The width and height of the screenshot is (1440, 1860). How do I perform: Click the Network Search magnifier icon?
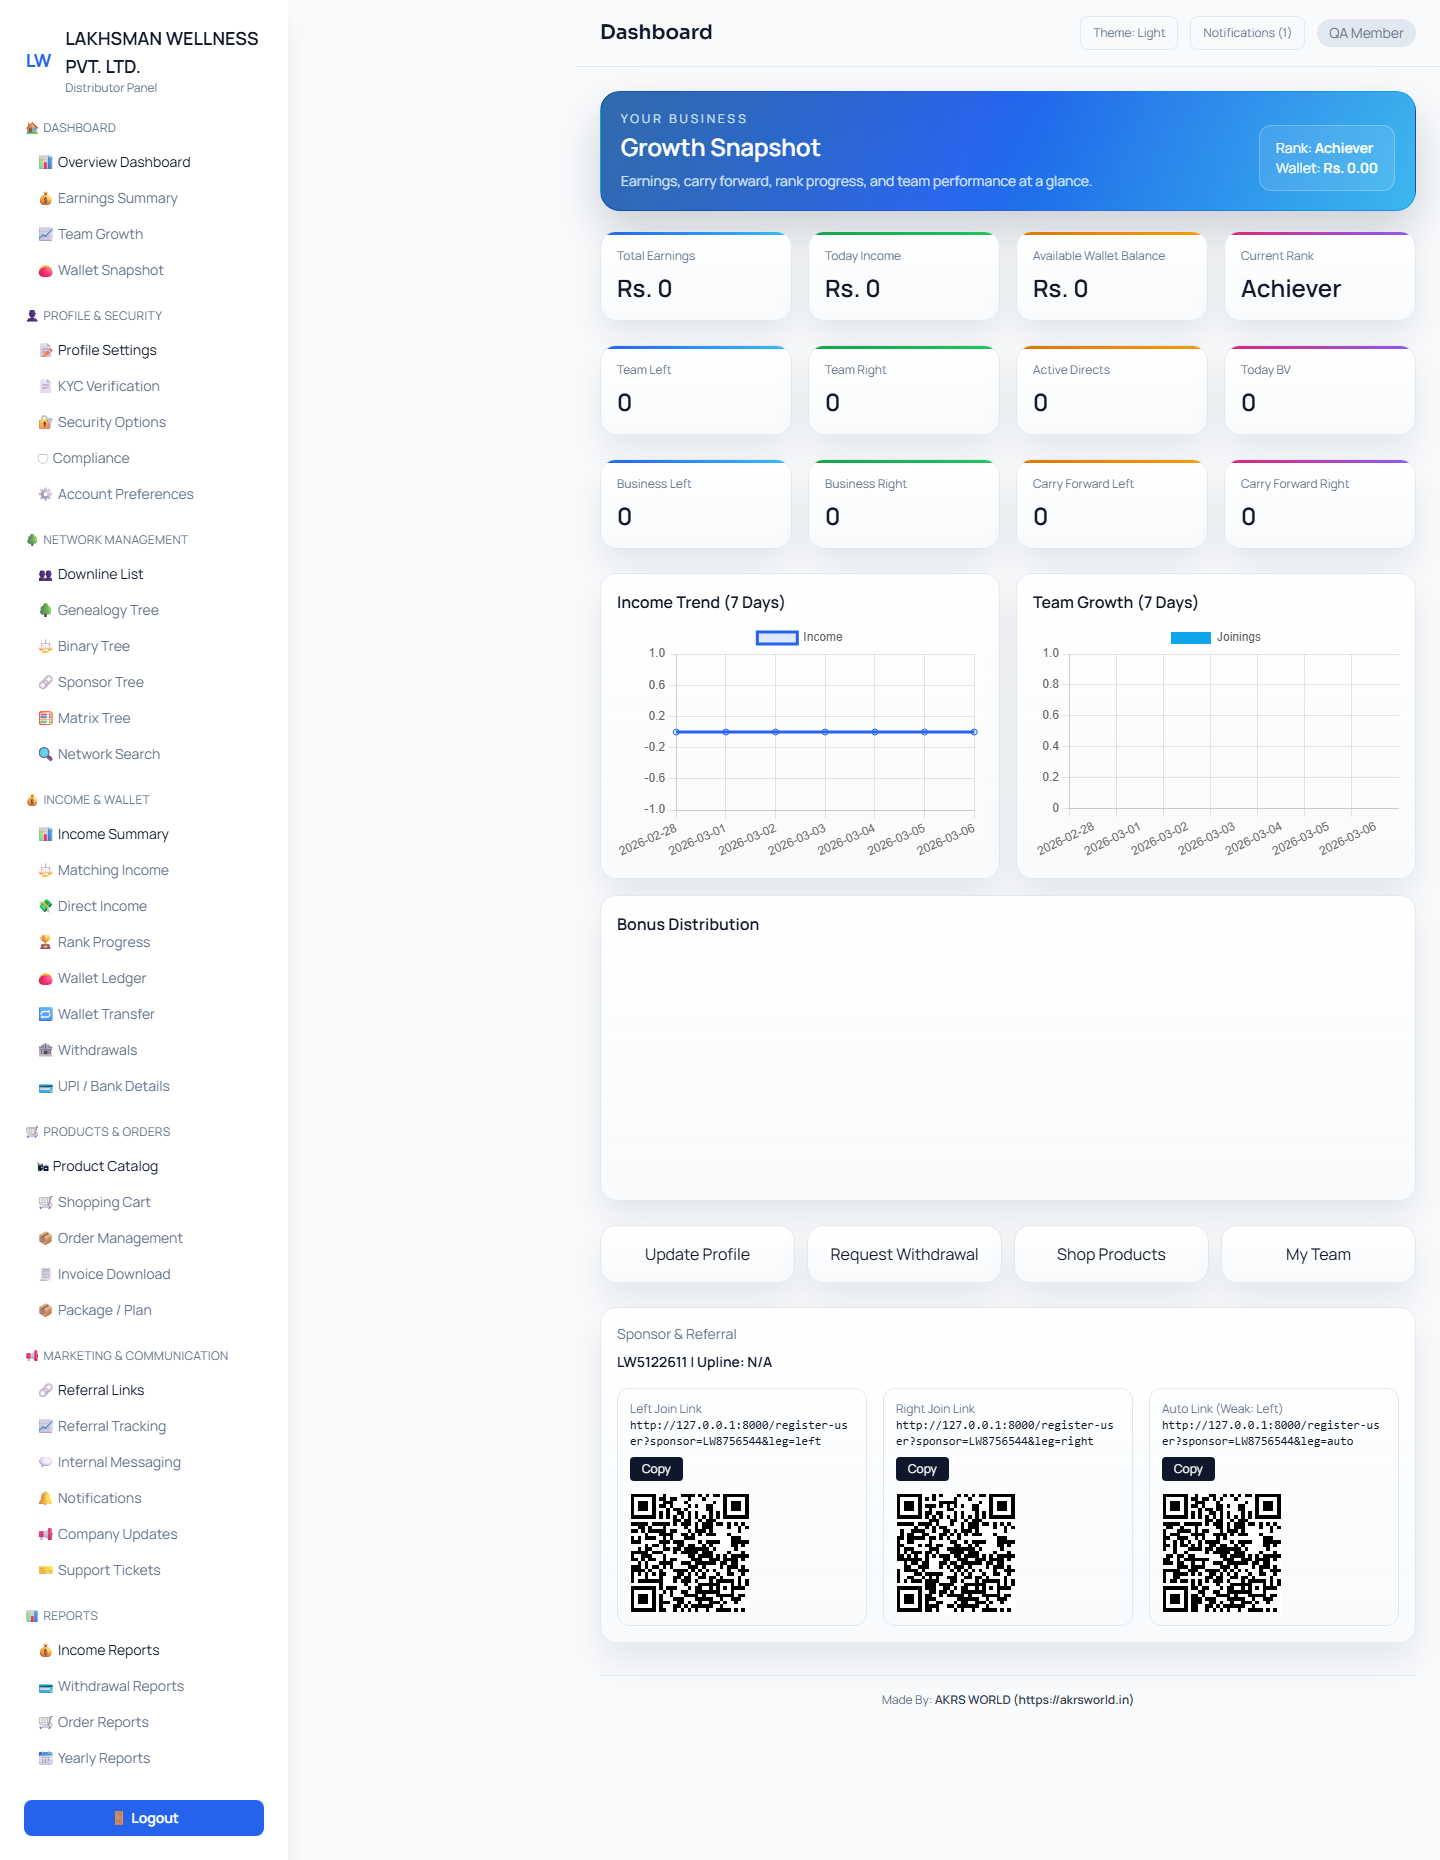[x=45, y=754]
